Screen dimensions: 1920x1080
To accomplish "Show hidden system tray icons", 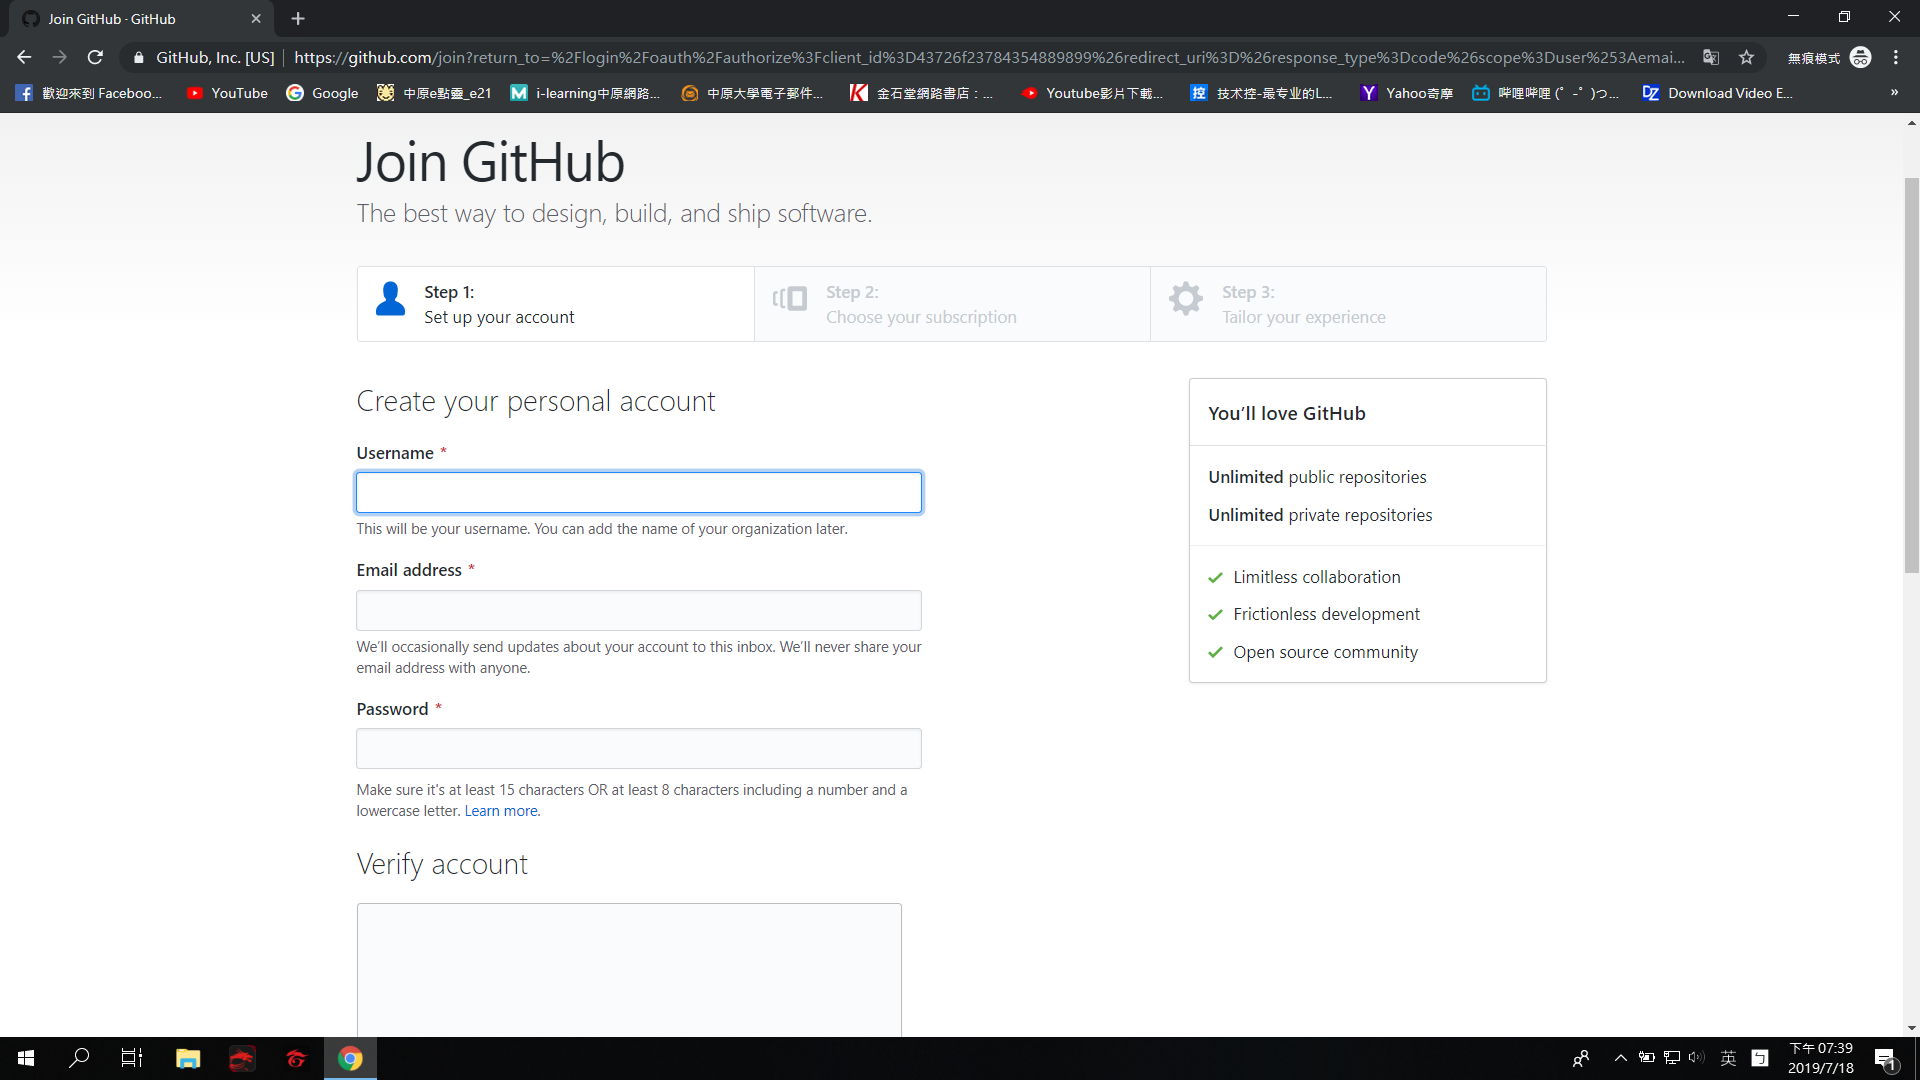I will click(1620, 1058).
